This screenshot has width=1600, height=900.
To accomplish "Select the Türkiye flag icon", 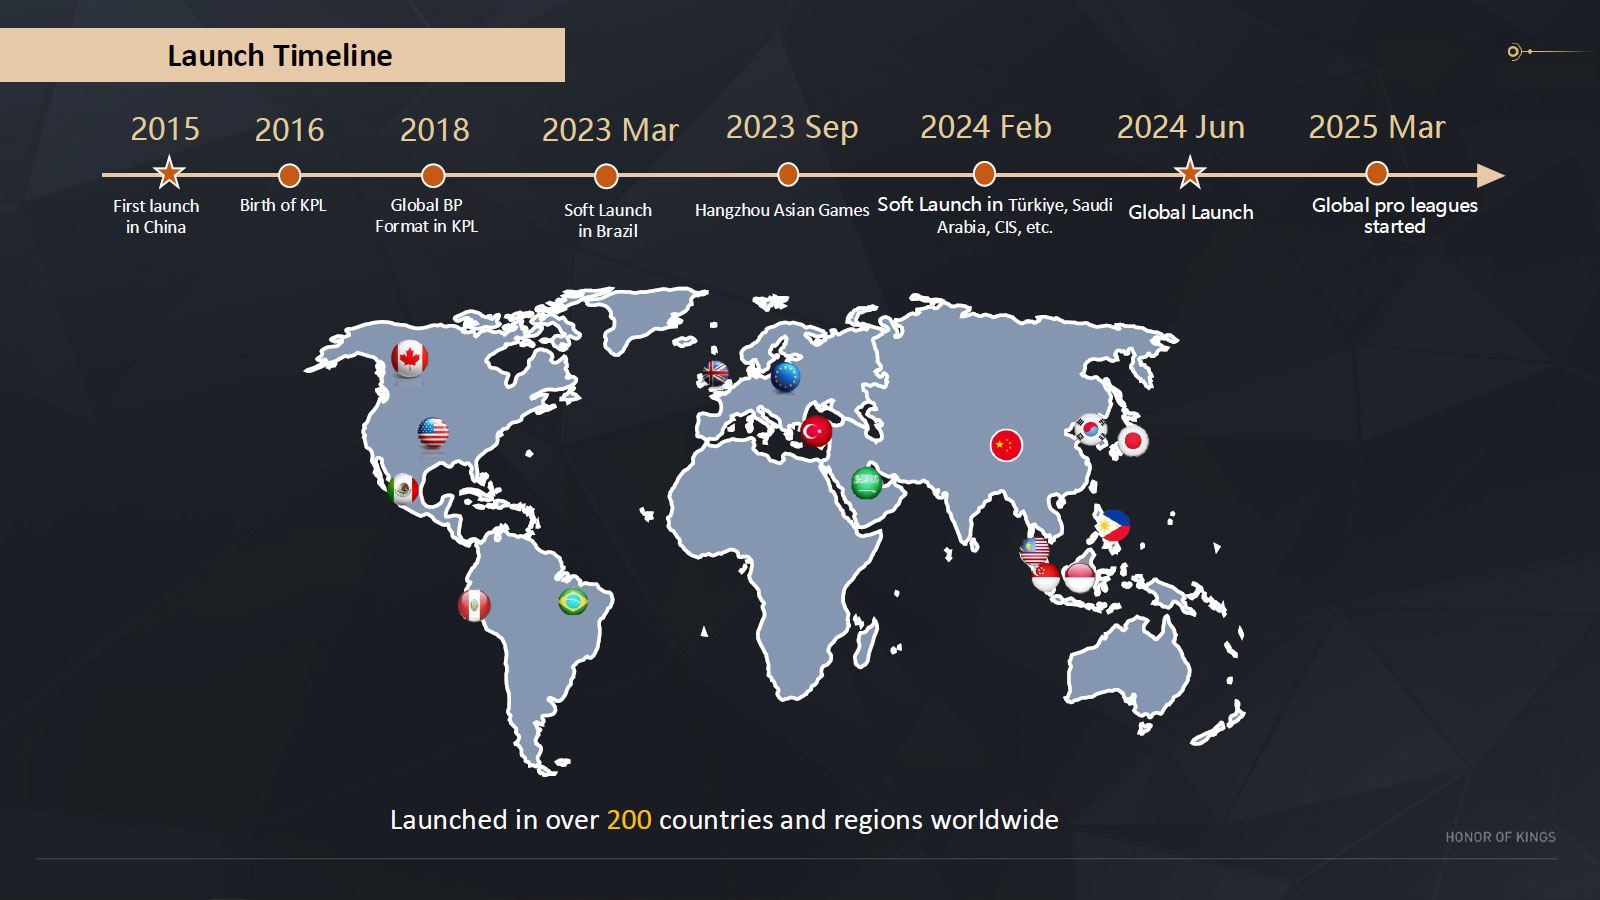I will (x=816, y=431).
